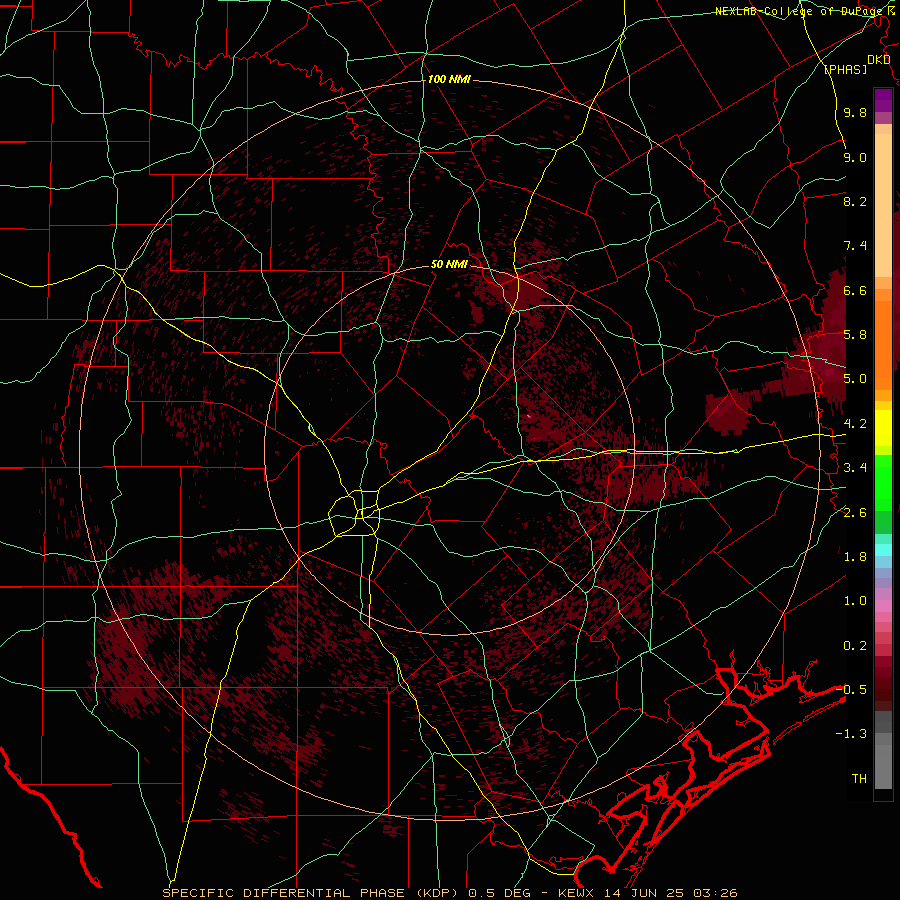The width and height of the screenshot is (900, 900).
Task: Pick the cyan segment of the color bar
Action: click(x=883, y=549)
